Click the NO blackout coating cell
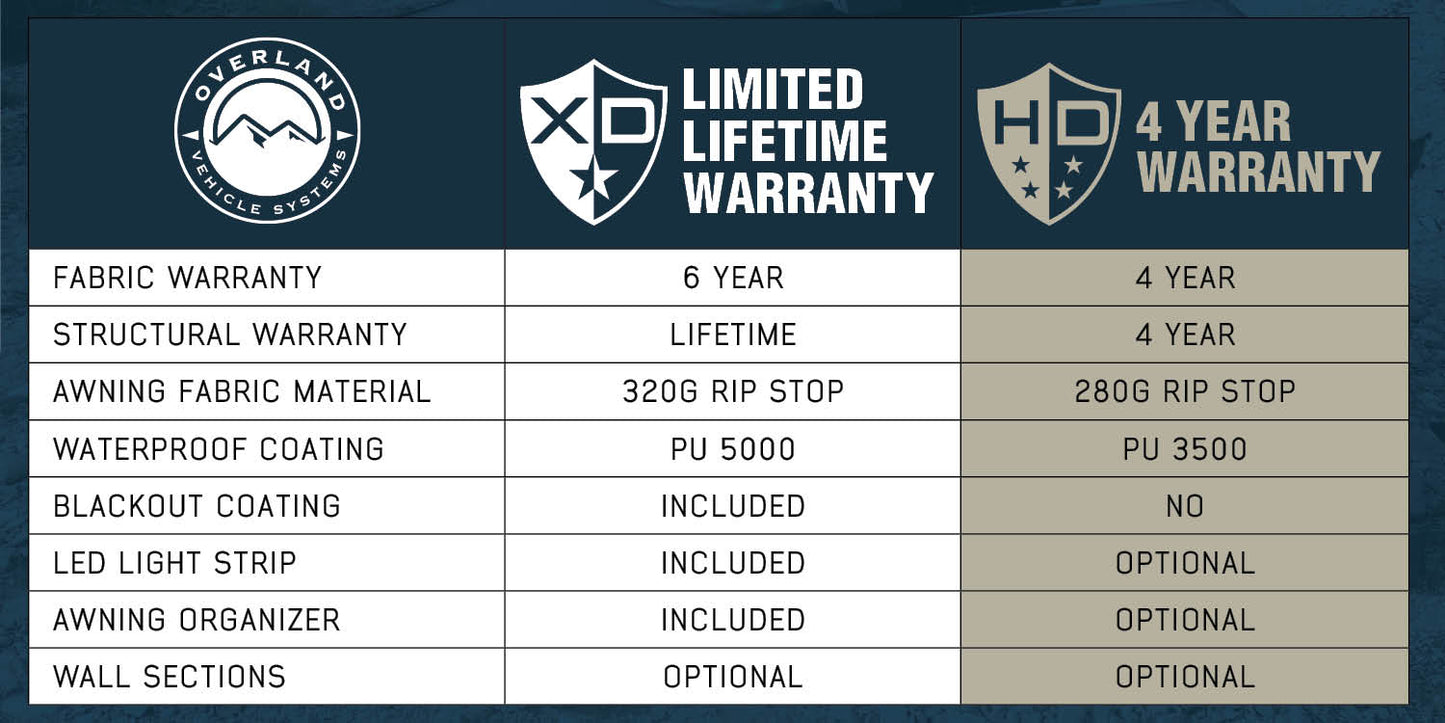Screen dimensions: 1445x723 pyautogui.click(x=1185, y=505)
